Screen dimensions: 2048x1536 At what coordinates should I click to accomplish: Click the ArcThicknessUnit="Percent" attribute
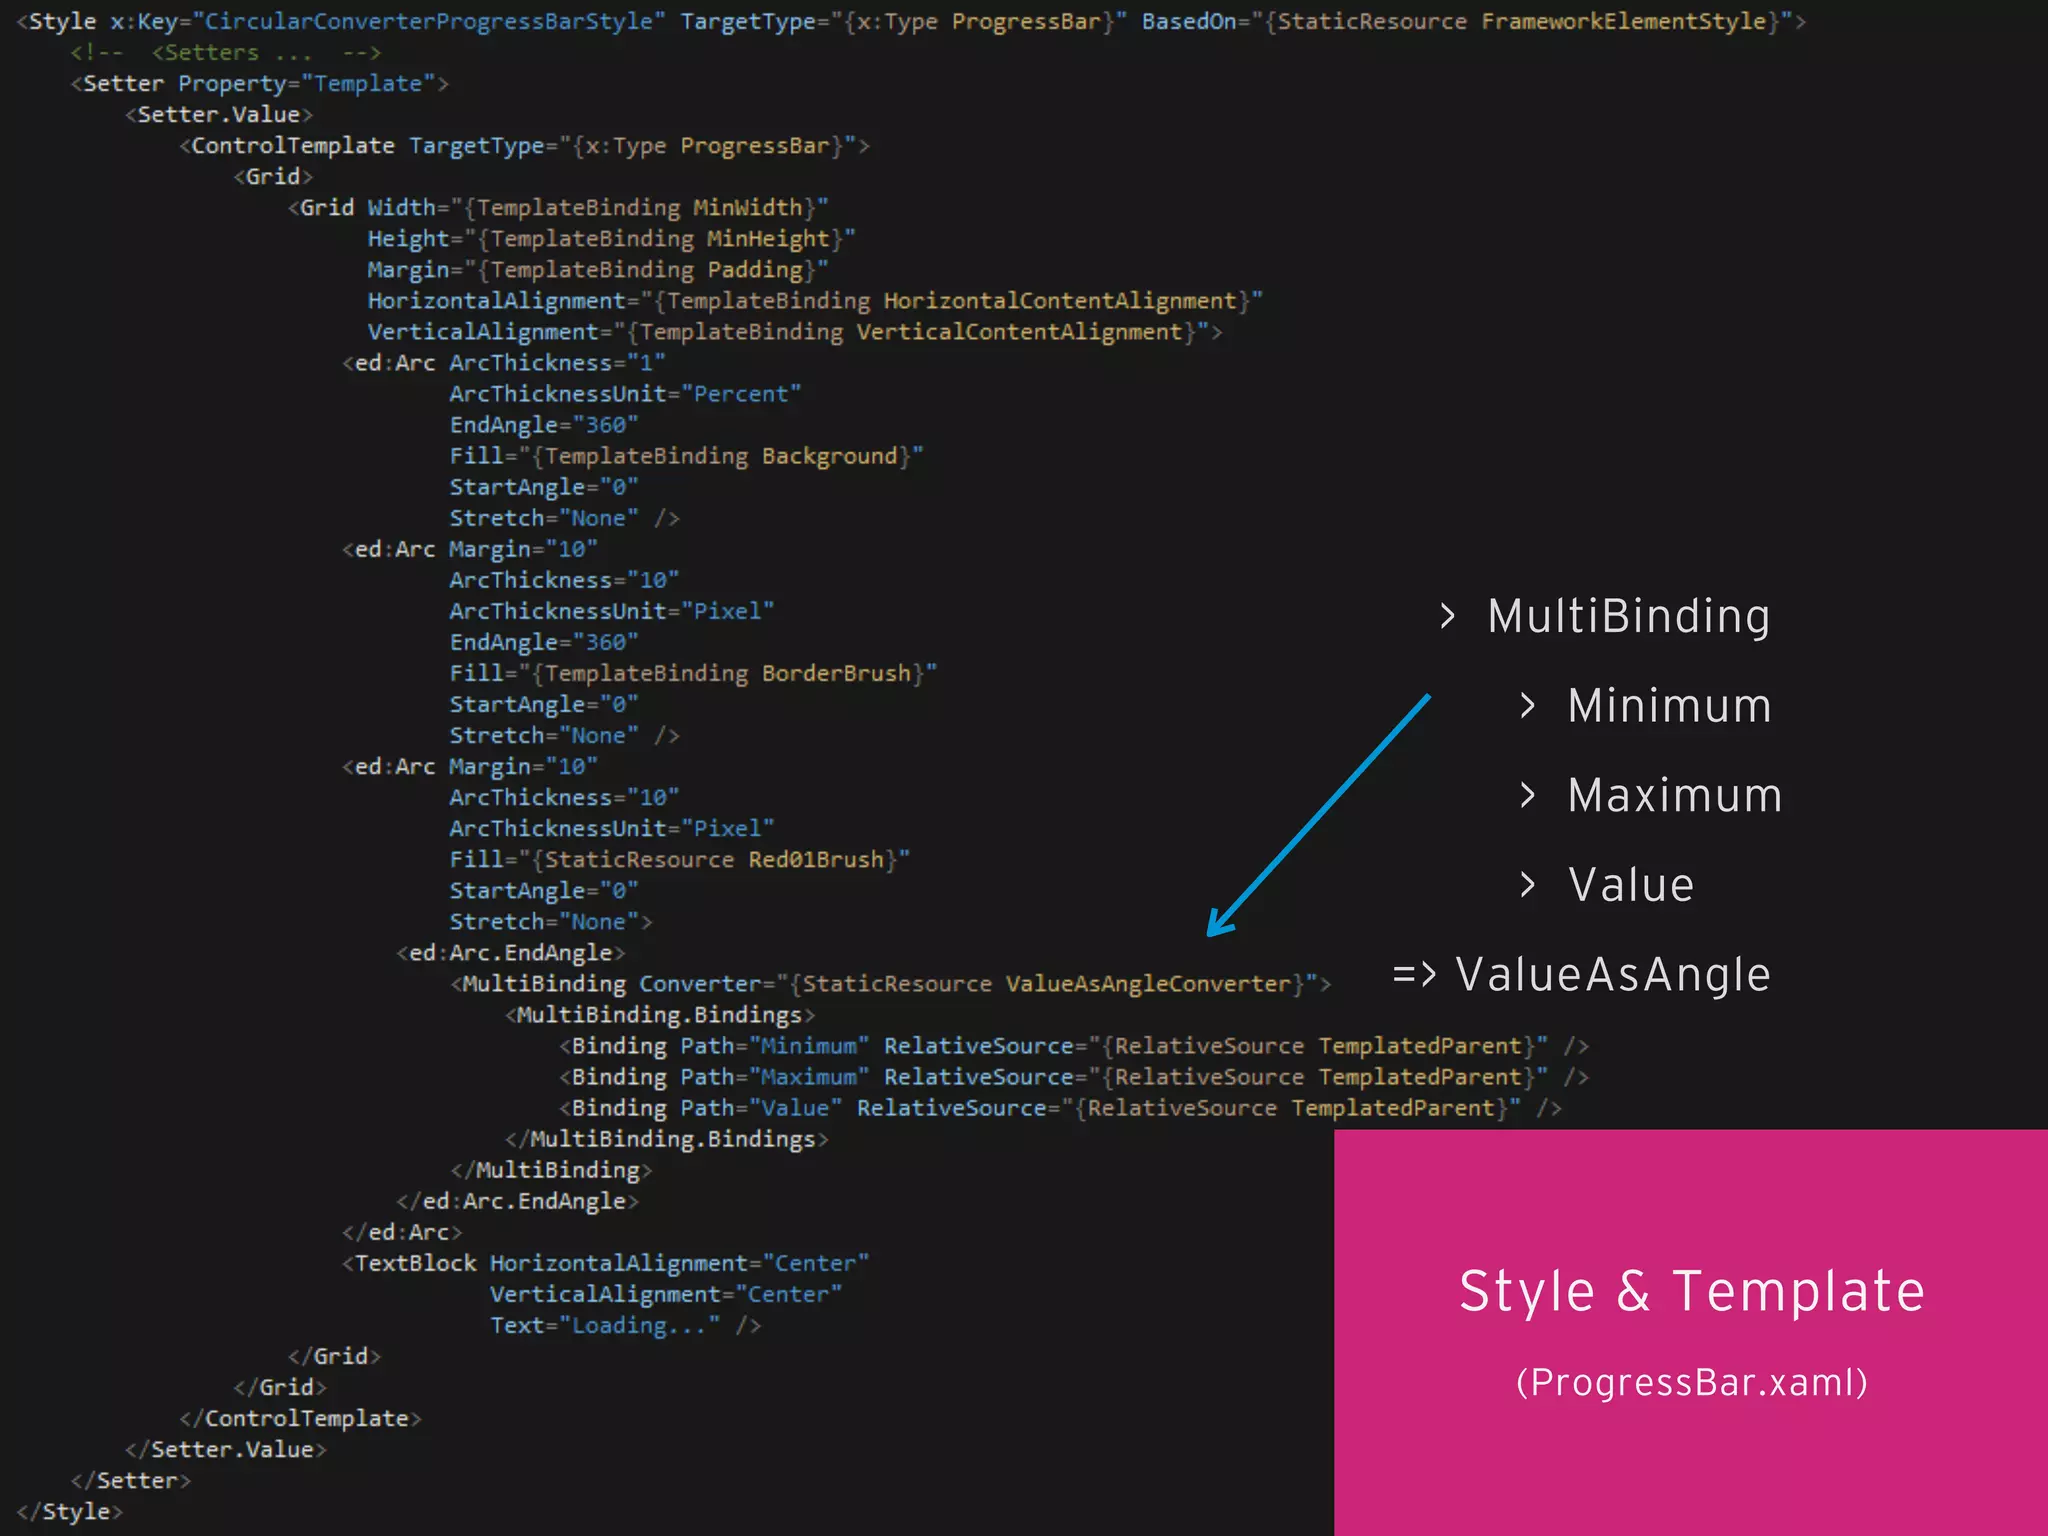coord(625,394)
